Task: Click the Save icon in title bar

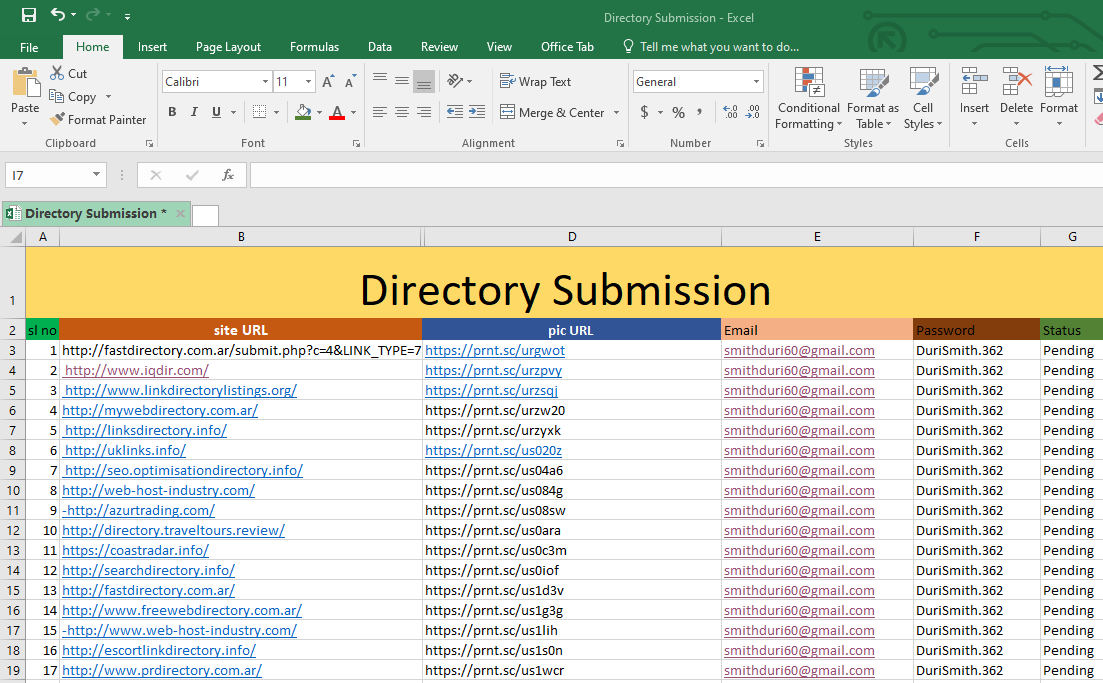Action: point(28,16)
